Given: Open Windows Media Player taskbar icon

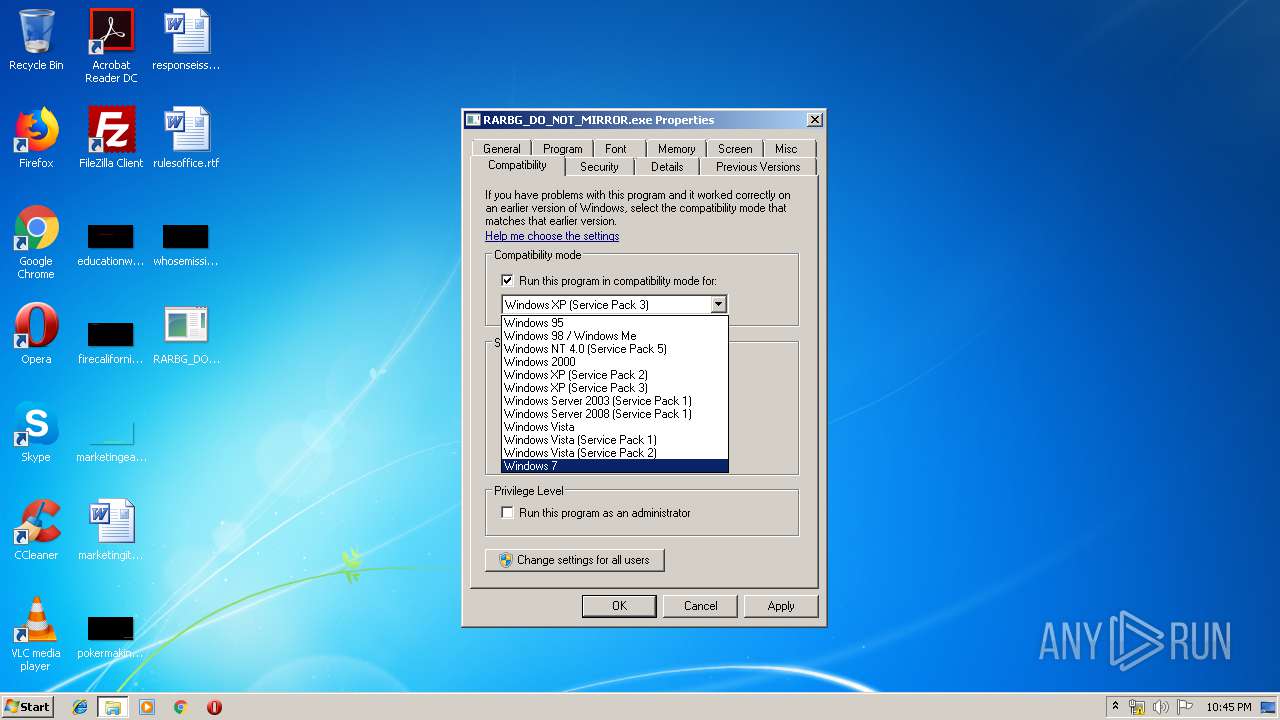Looking at the screenshot, I should 147,707.
